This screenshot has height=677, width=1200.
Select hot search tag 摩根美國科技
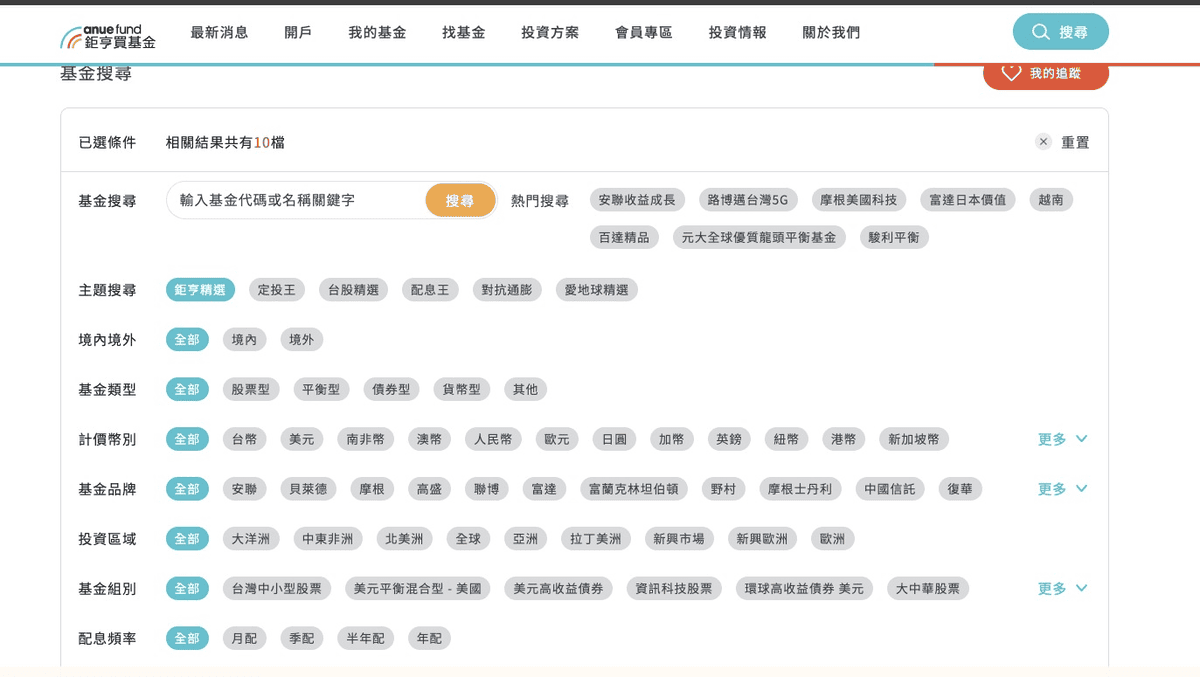point(859,200)
